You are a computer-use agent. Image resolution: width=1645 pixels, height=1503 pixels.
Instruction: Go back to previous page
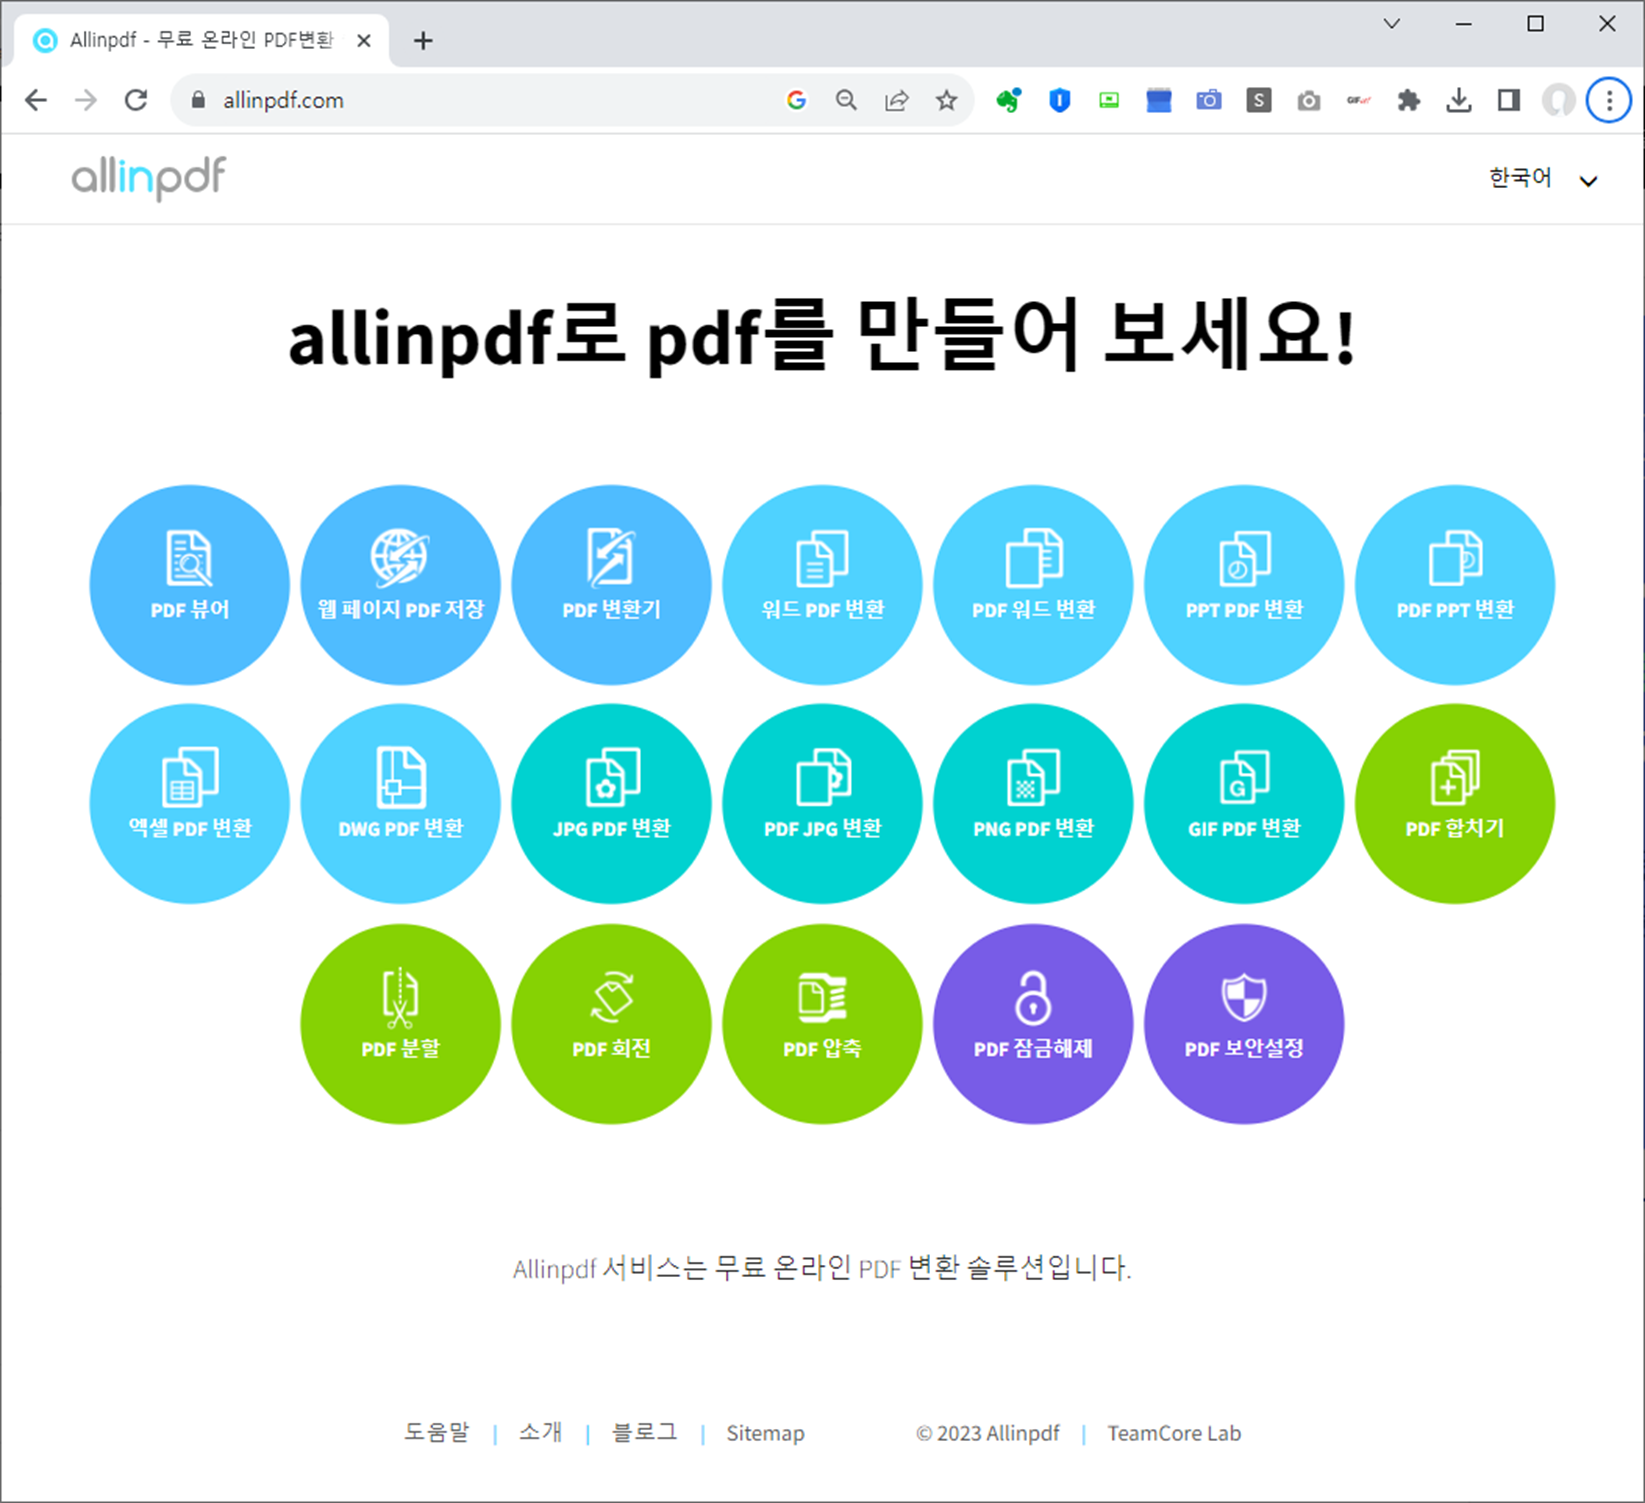coord(36,100)
